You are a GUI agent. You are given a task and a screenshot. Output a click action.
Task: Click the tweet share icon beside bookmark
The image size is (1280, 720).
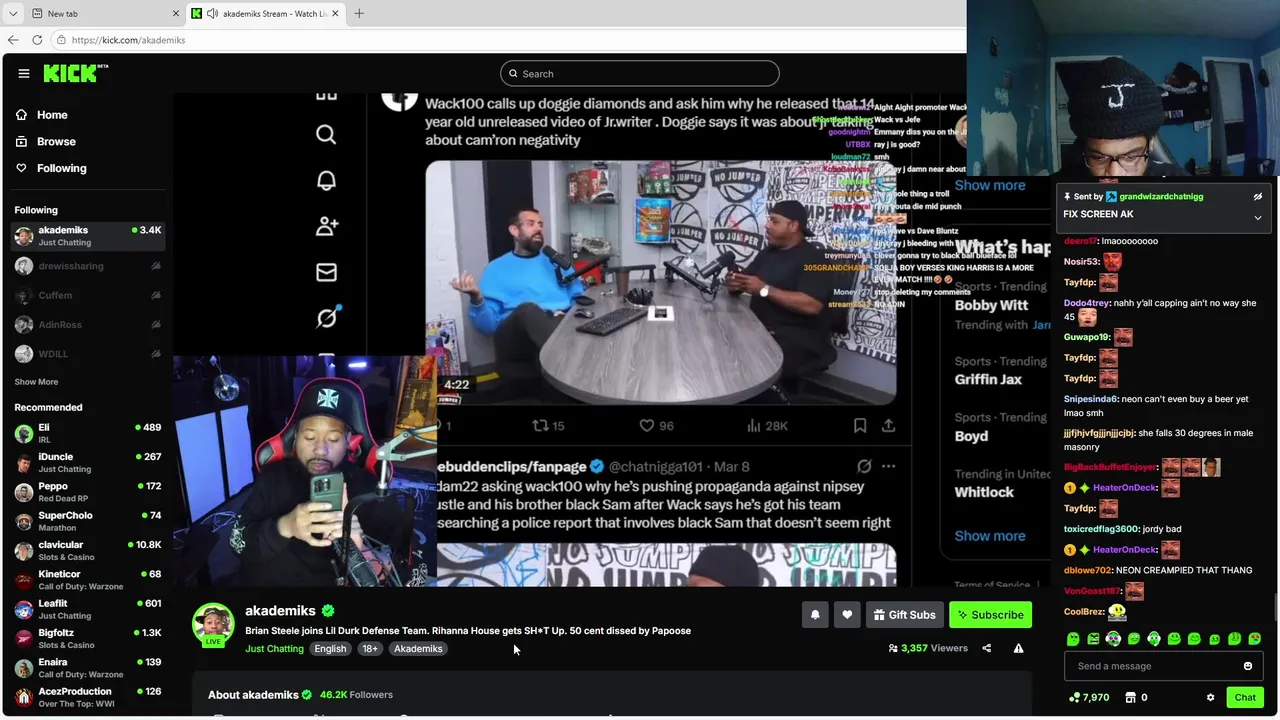pos(888,425)
